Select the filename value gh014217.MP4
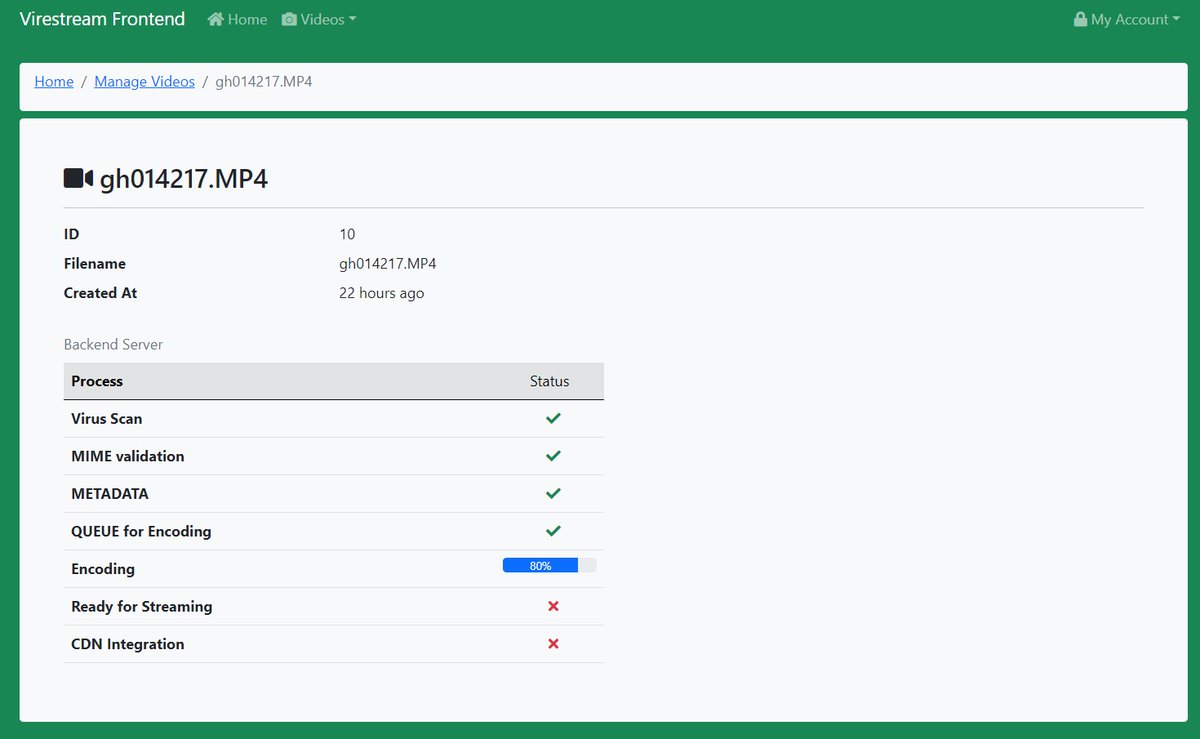The image size is (1200, 739). click(388, 264)
